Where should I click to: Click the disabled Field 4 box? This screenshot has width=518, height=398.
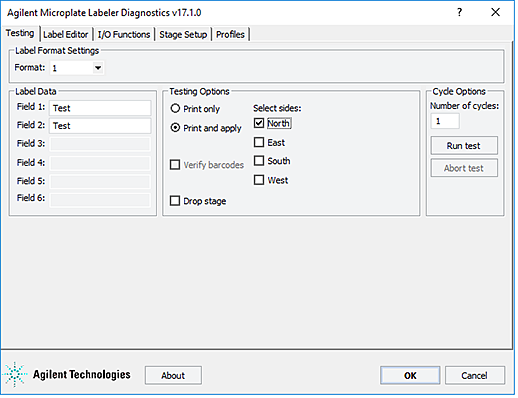point(100,163)
